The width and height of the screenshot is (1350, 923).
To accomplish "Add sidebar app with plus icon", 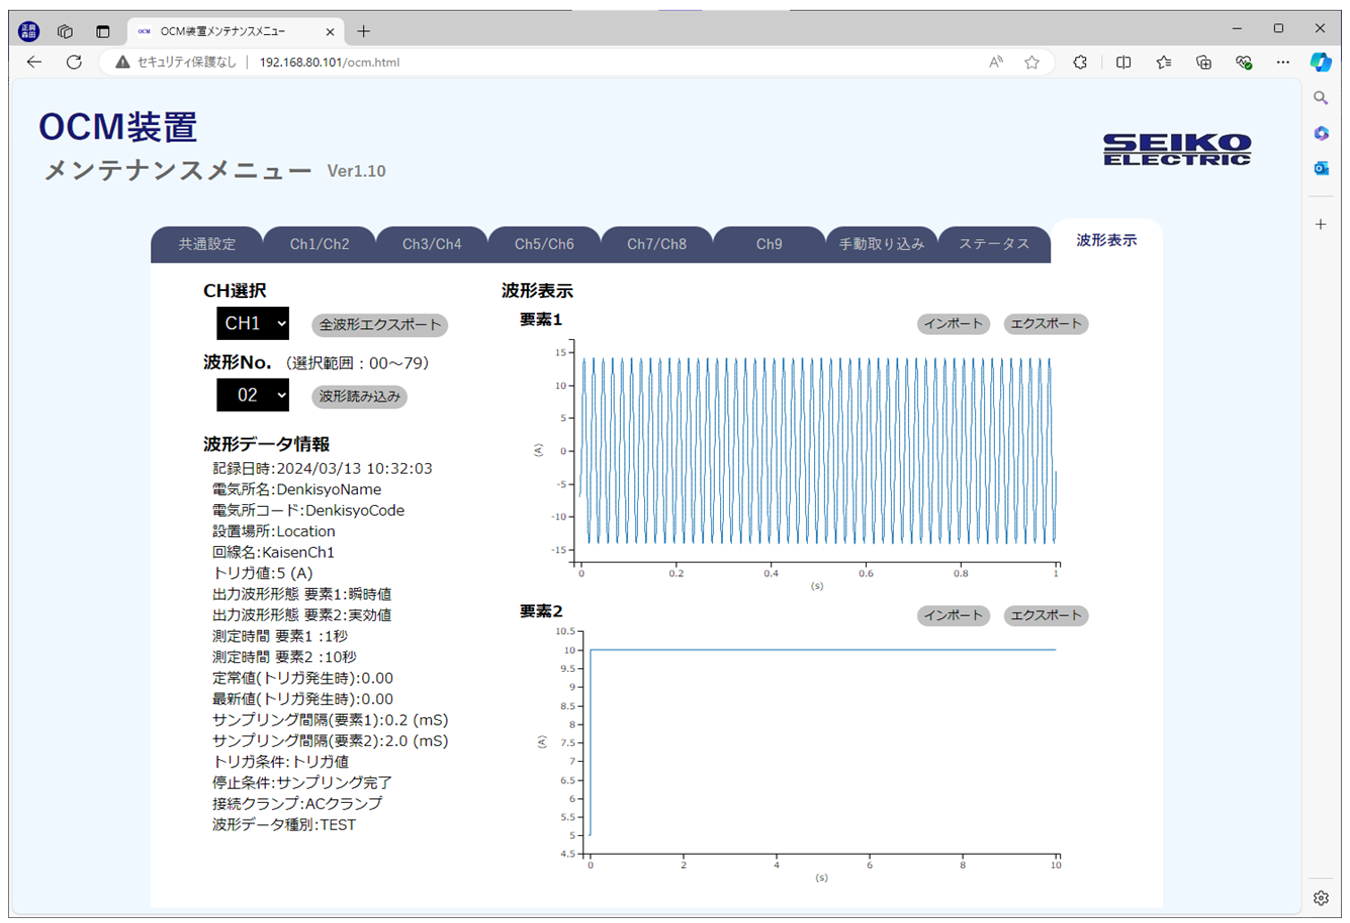I will (1321, 224).
